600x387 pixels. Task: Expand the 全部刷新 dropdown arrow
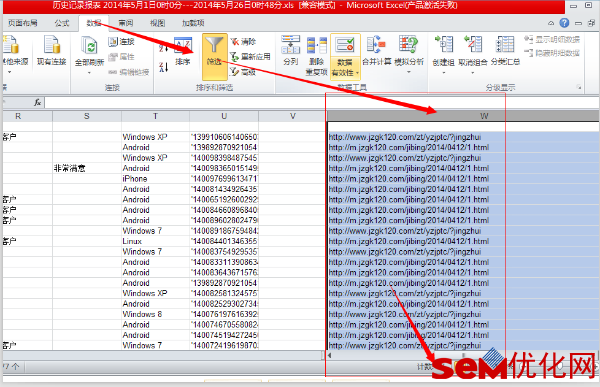89,72
